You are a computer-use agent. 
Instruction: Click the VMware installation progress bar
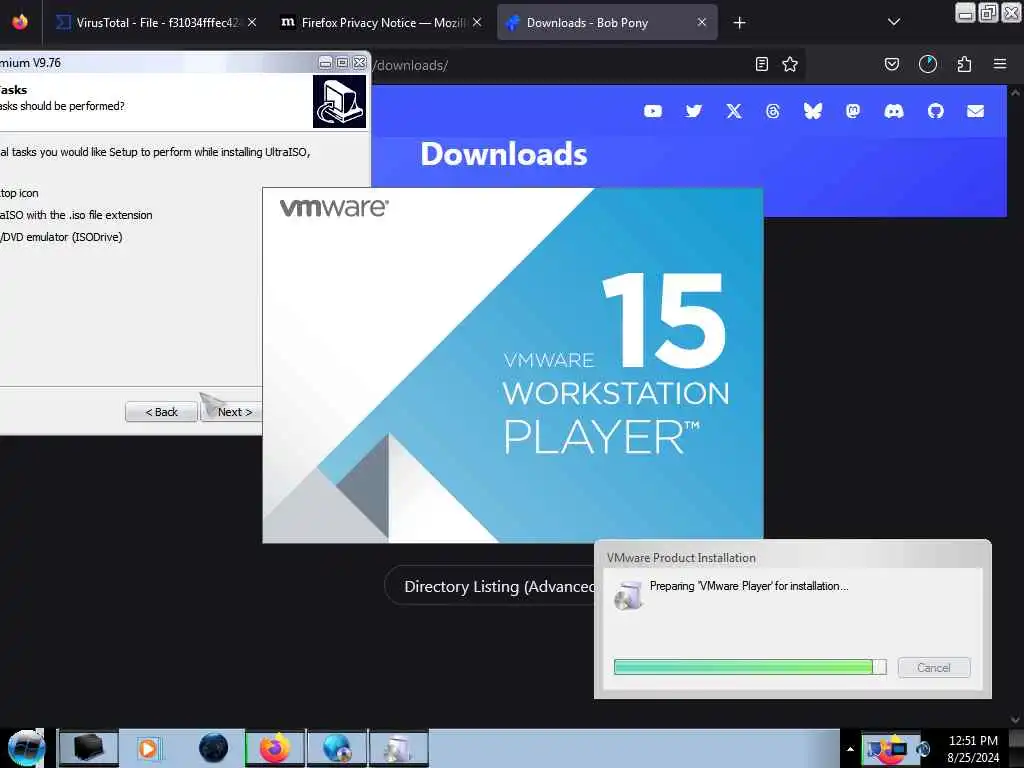[750, 667]
